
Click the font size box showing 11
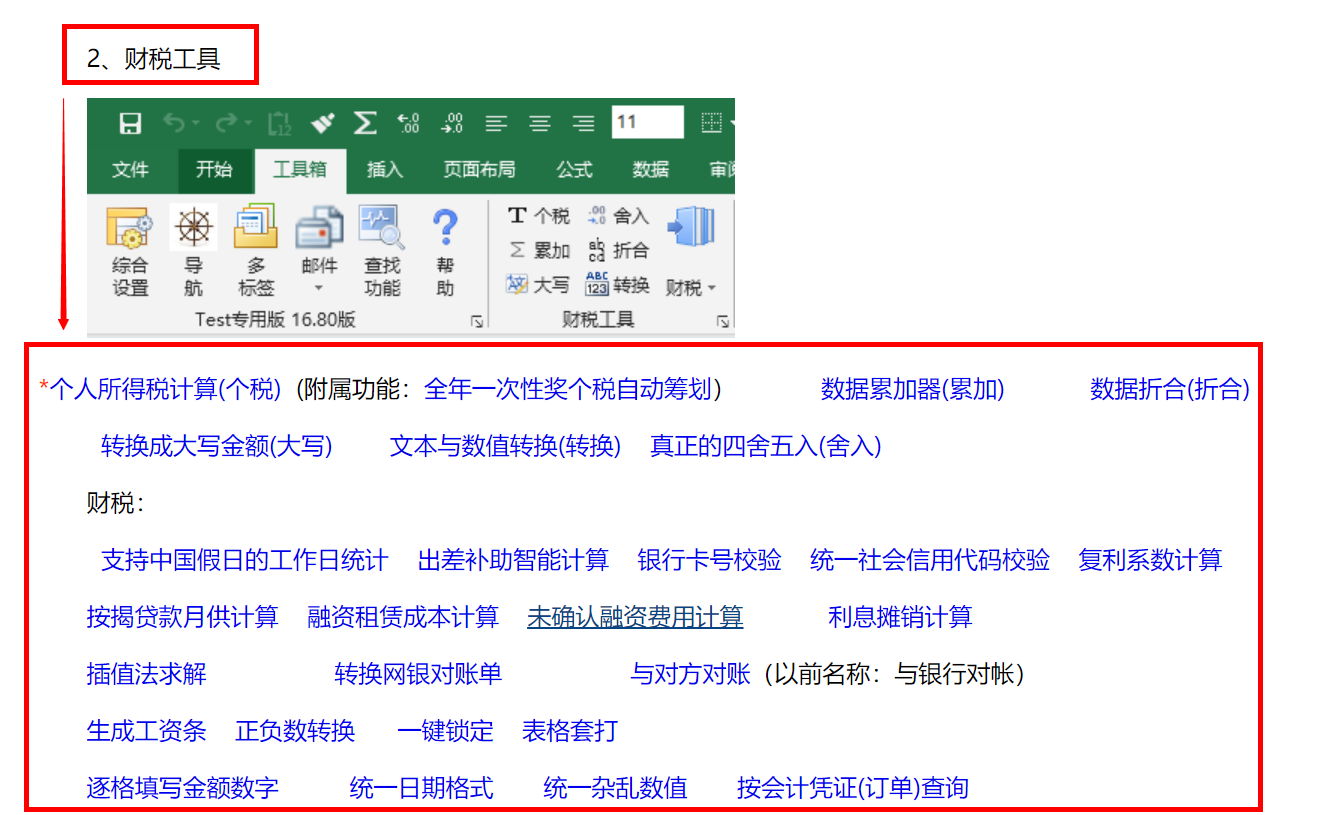648,122
